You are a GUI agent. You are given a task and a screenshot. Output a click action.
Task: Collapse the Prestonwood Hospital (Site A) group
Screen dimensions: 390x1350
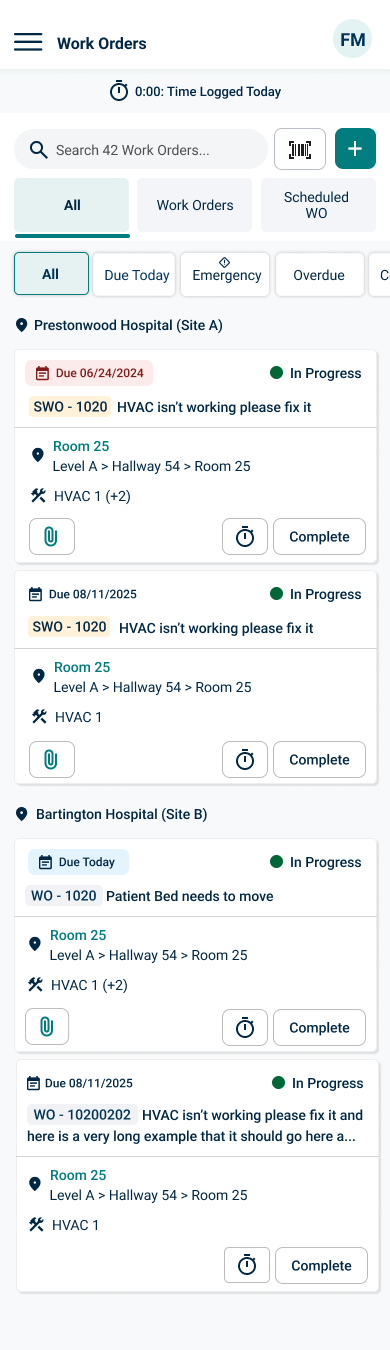coord(119,325)
